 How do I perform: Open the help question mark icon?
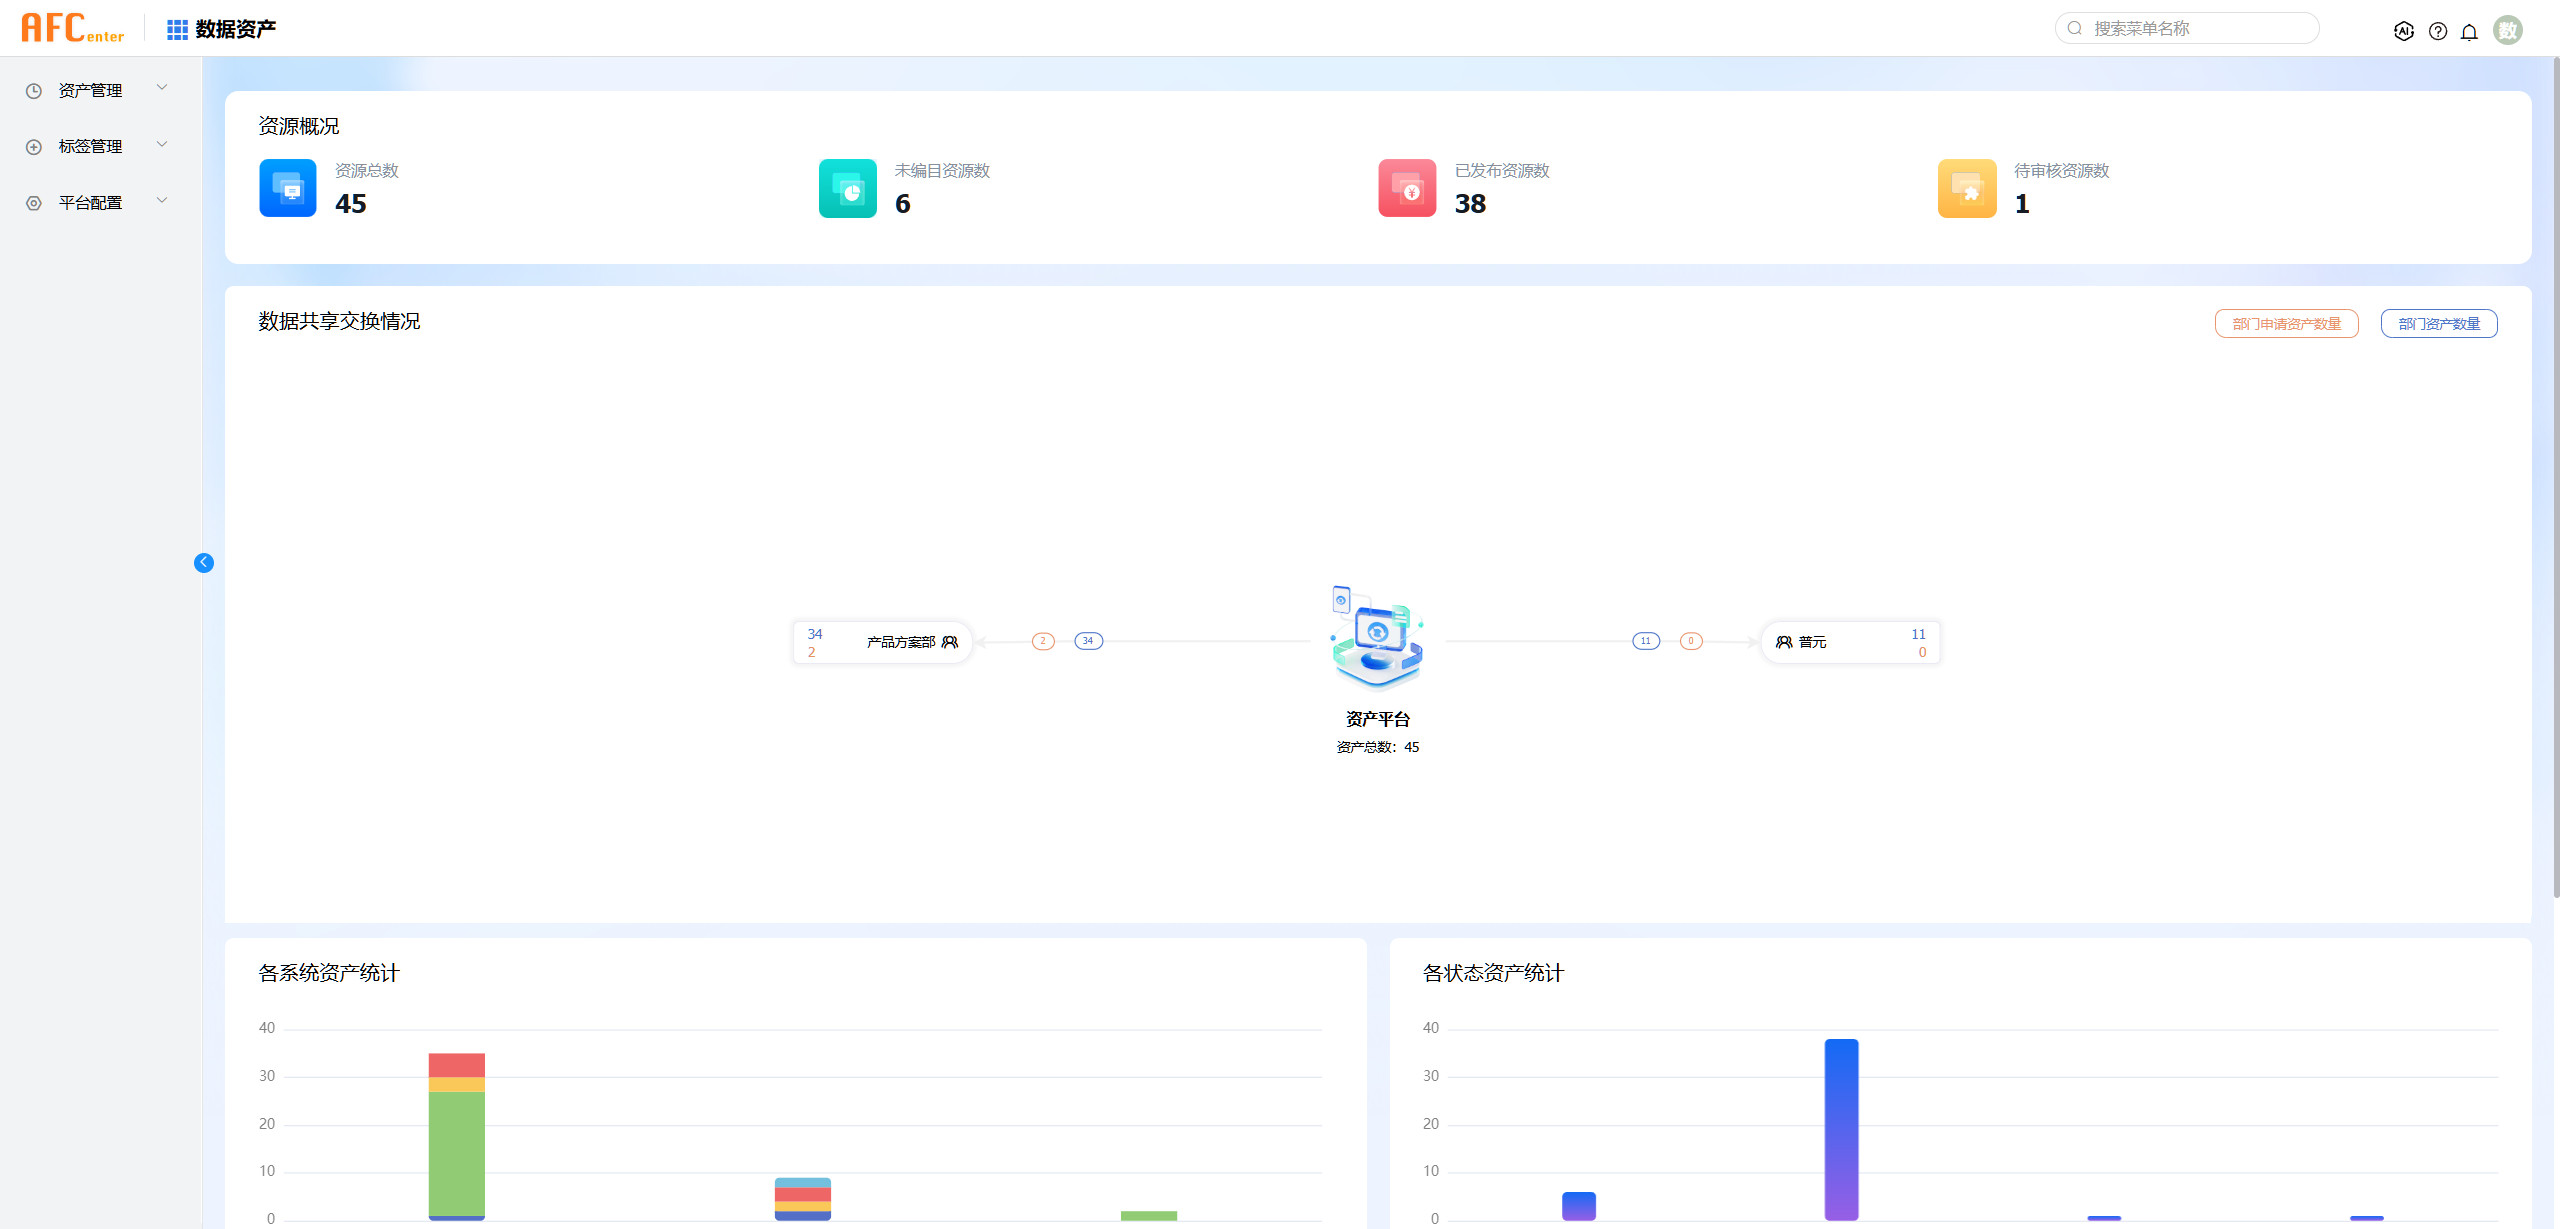[x=2438, y=31]
